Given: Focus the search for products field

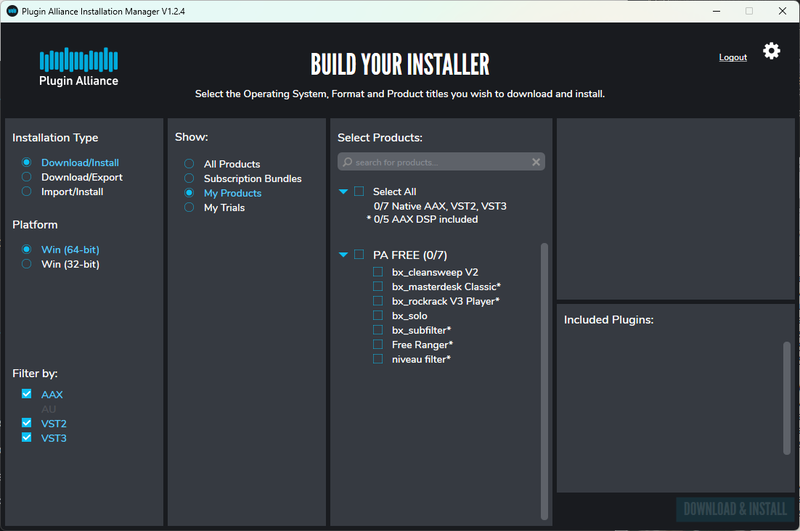Looking at the screenshot, I should [441, 162].
